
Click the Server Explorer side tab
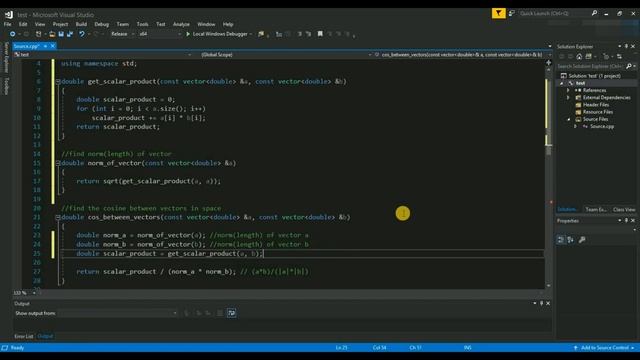[6, 57]
